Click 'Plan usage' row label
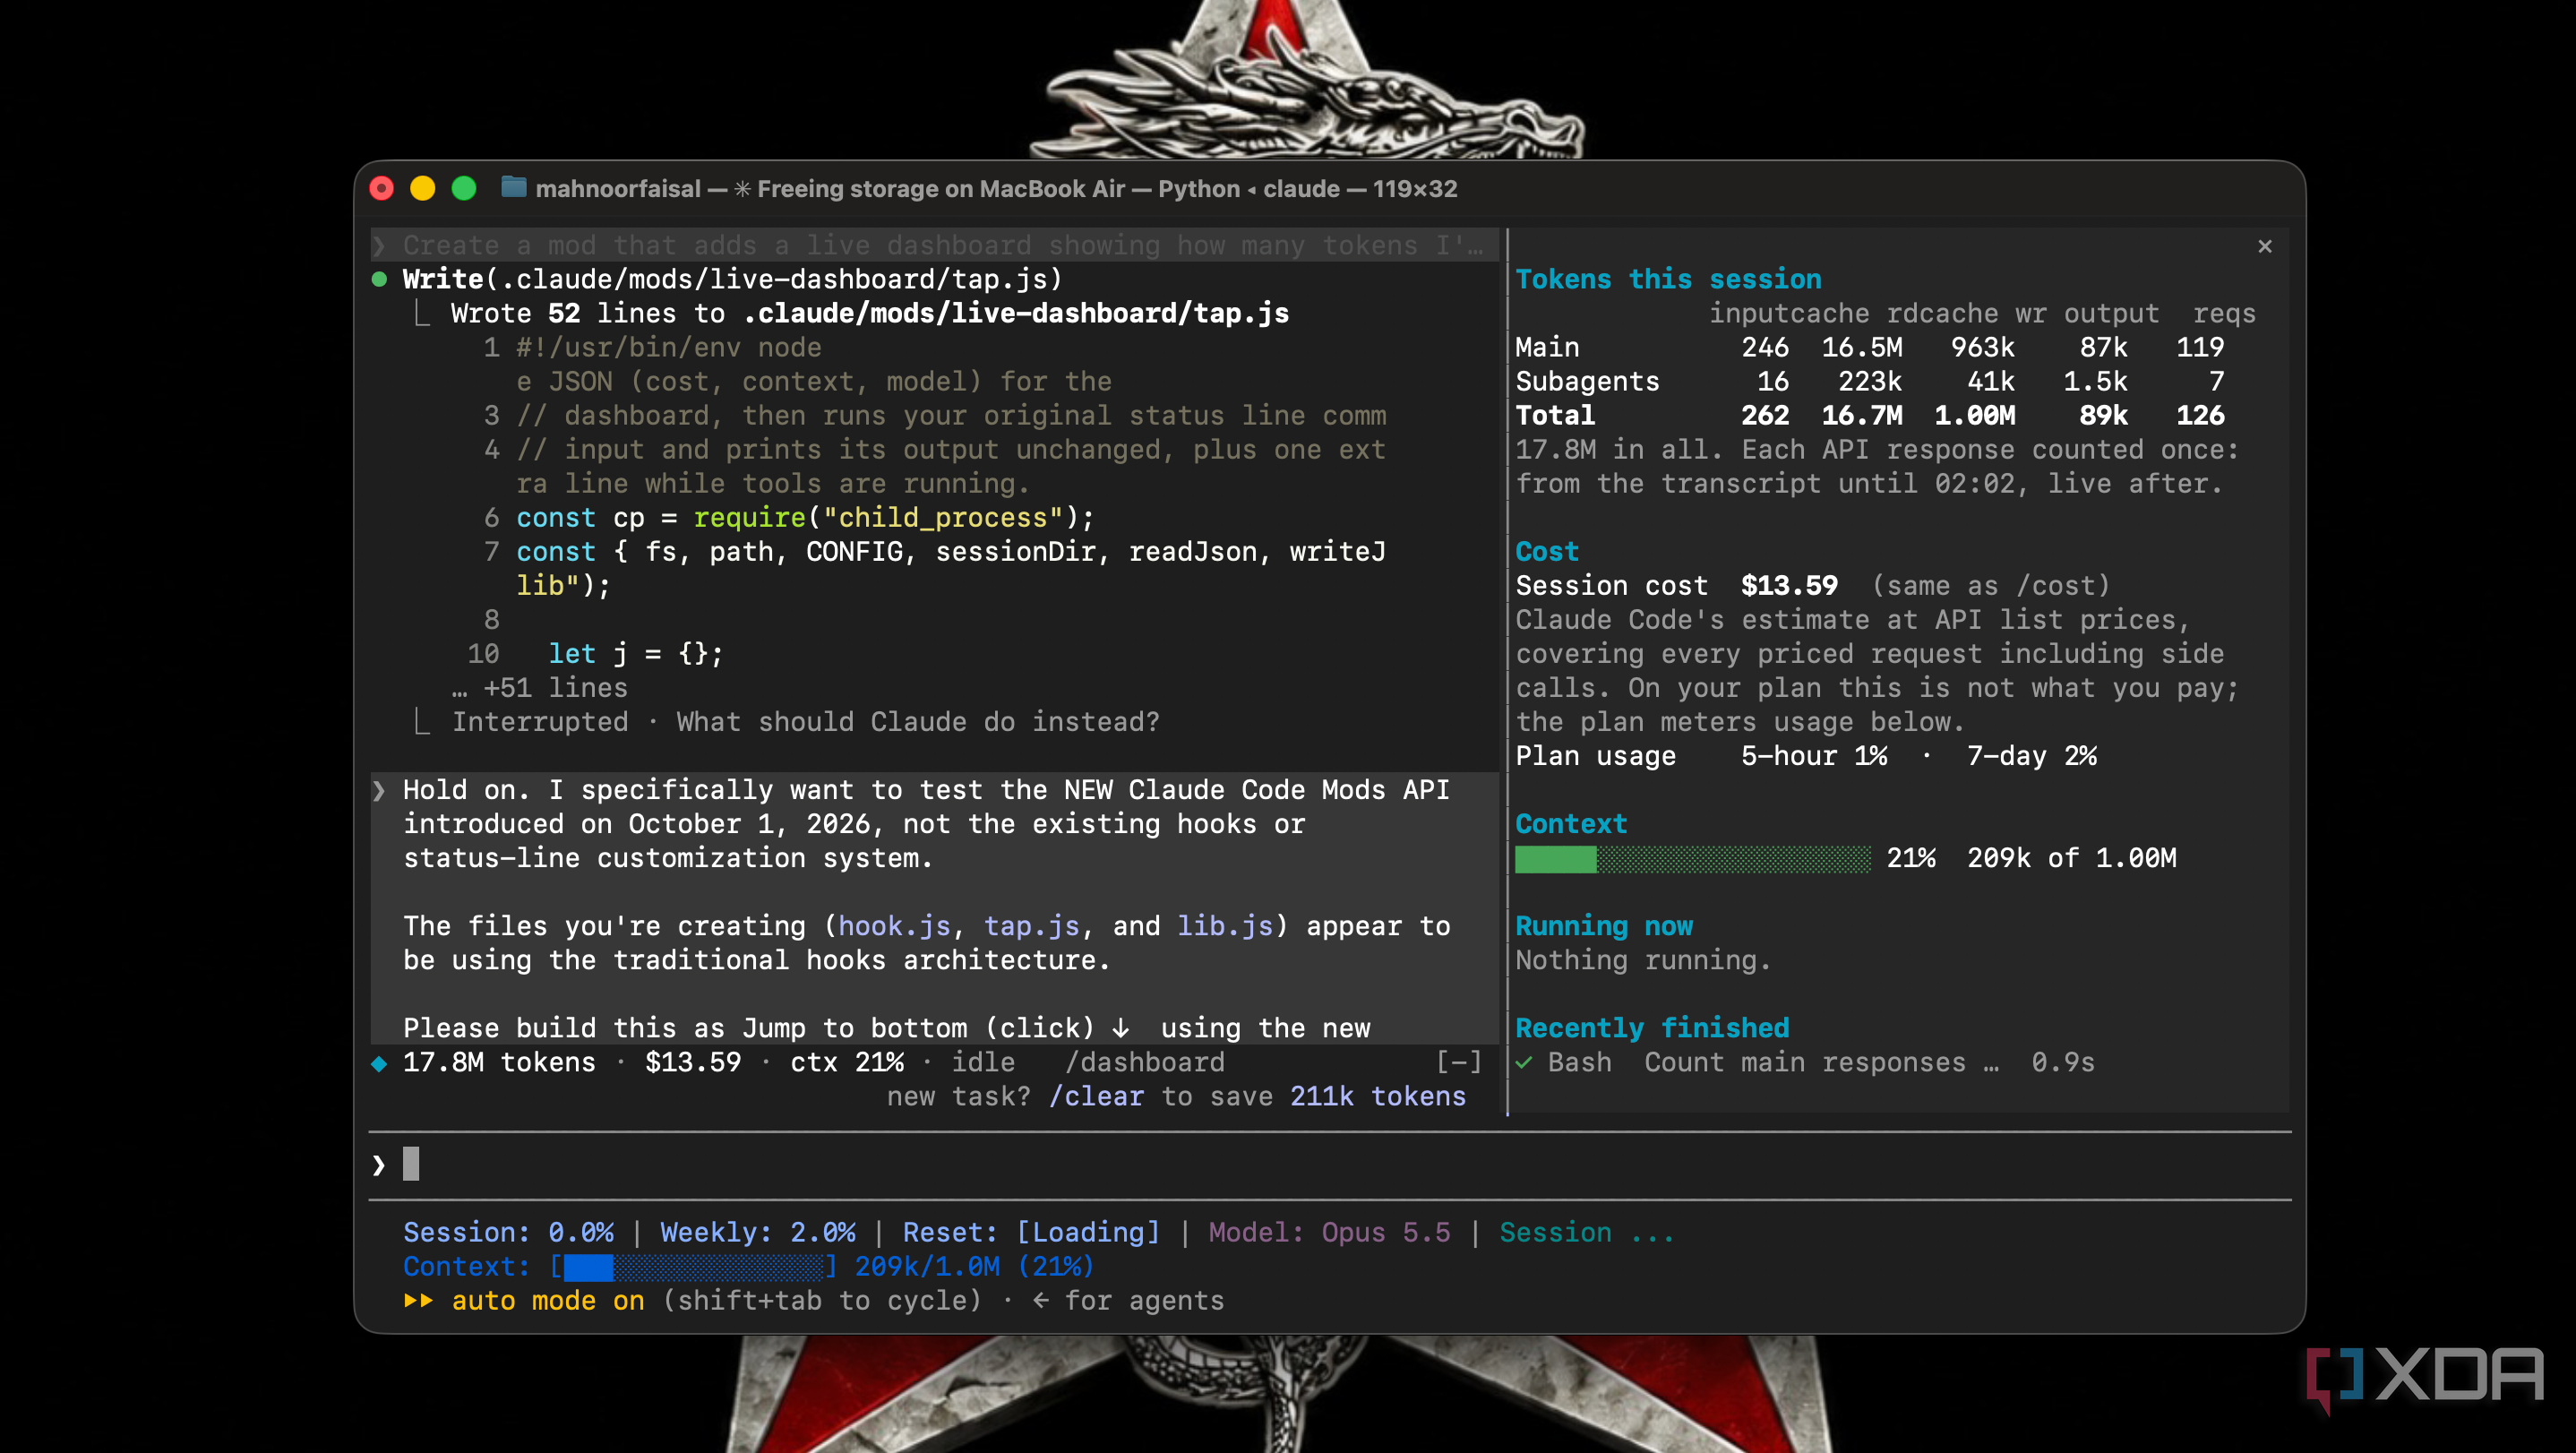 pos(1595,755)
